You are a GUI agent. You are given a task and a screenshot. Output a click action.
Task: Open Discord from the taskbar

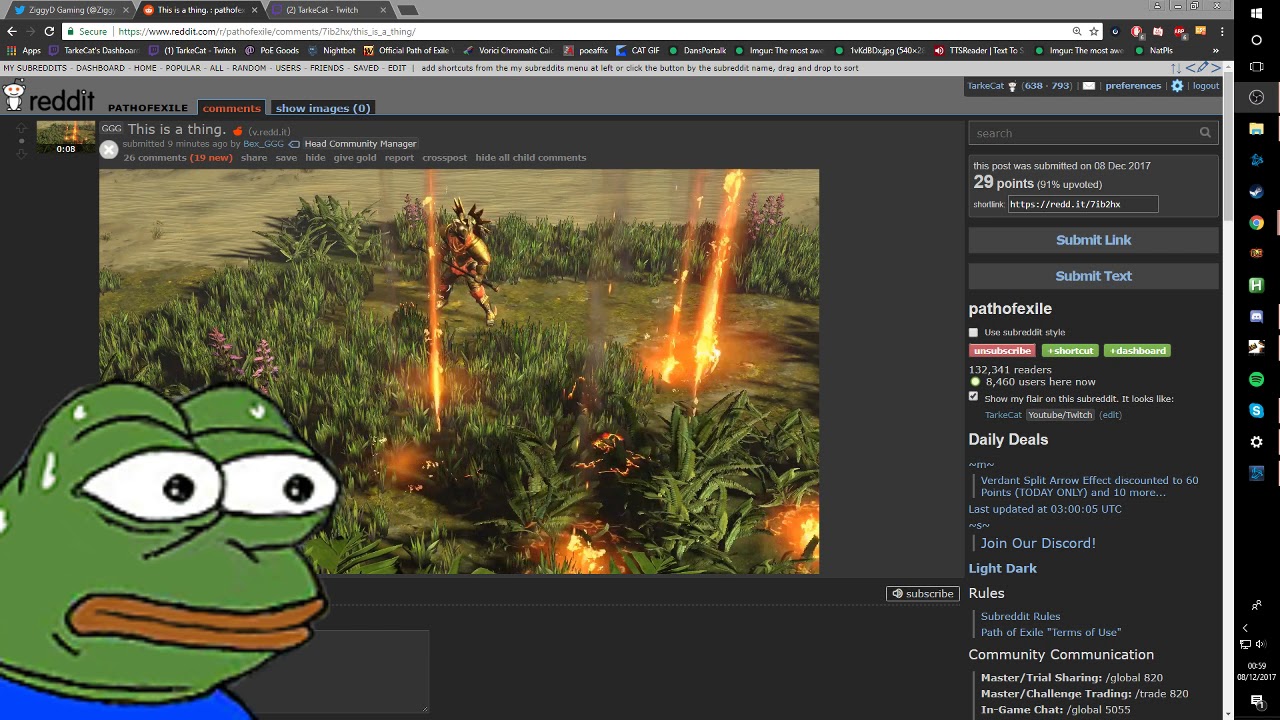pos(1257,316)
